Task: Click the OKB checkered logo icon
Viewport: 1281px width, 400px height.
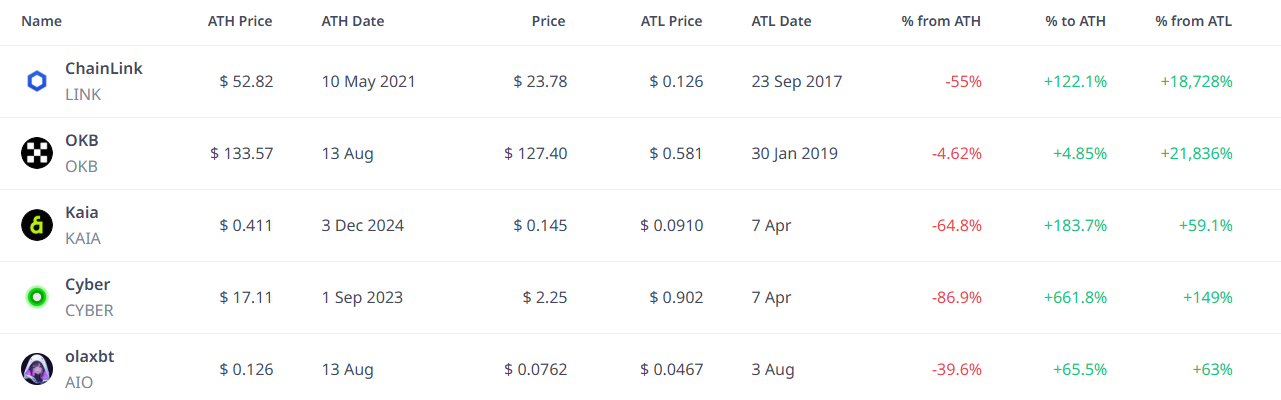Action: 37,154
